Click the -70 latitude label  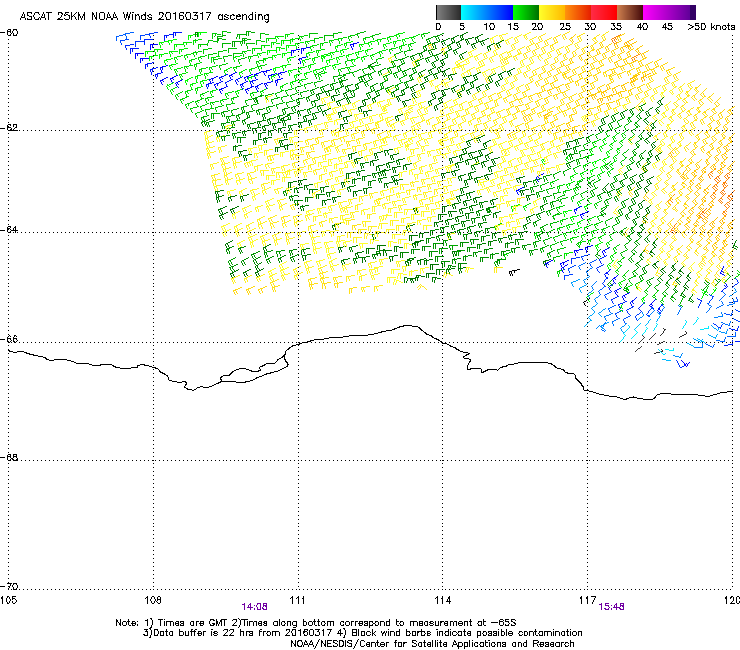(x=9, y=587)
